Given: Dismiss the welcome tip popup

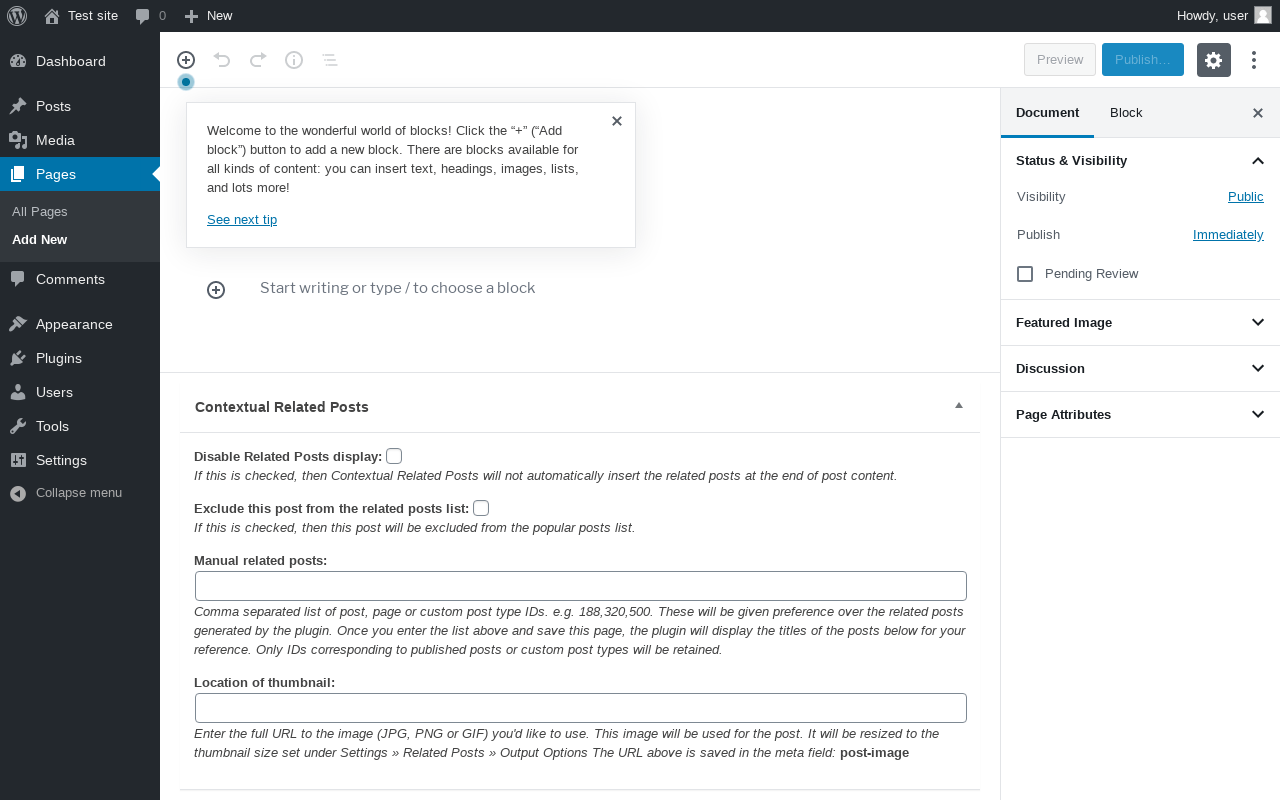Looking at the screenshot, I should coord(617,121).
